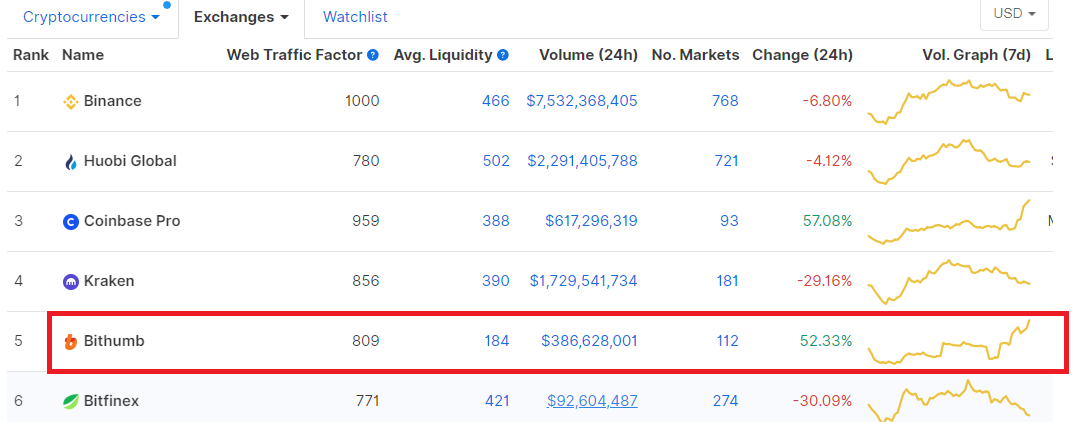Click Huobi Global markets count 721
Image resolution: width=1081 pixels, height=422 pixels.
[x=725, y=161]
